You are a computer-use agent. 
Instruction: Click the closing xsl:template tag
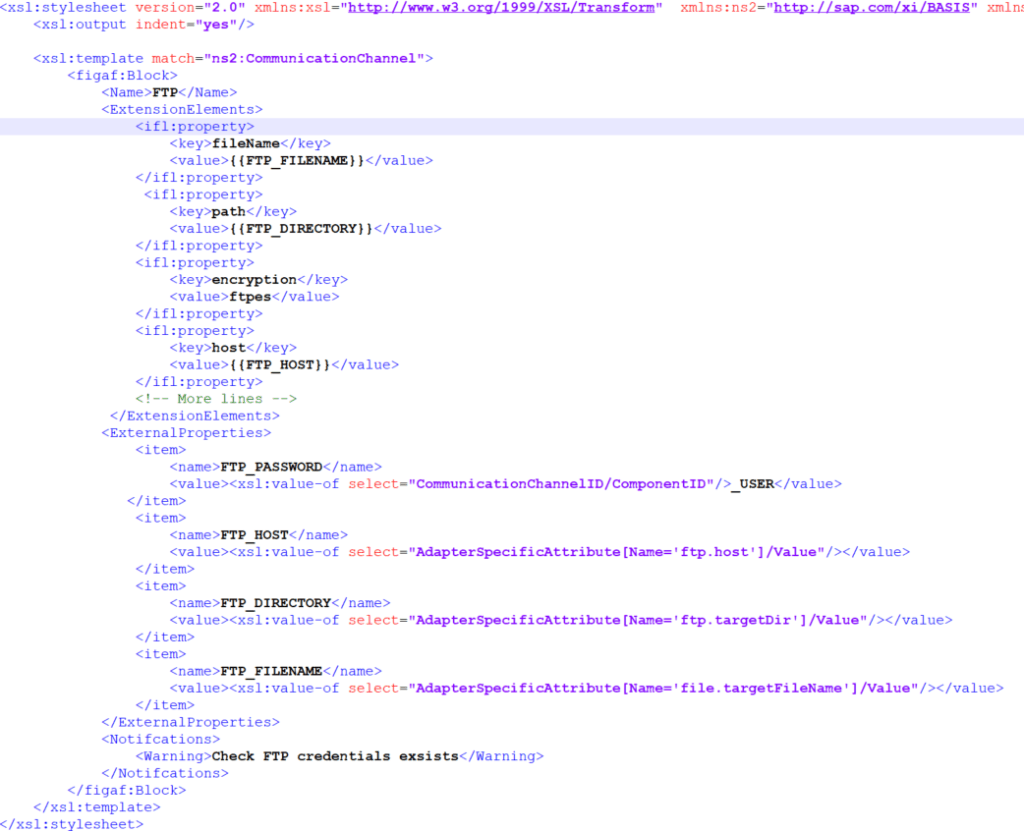pos(97,807)
